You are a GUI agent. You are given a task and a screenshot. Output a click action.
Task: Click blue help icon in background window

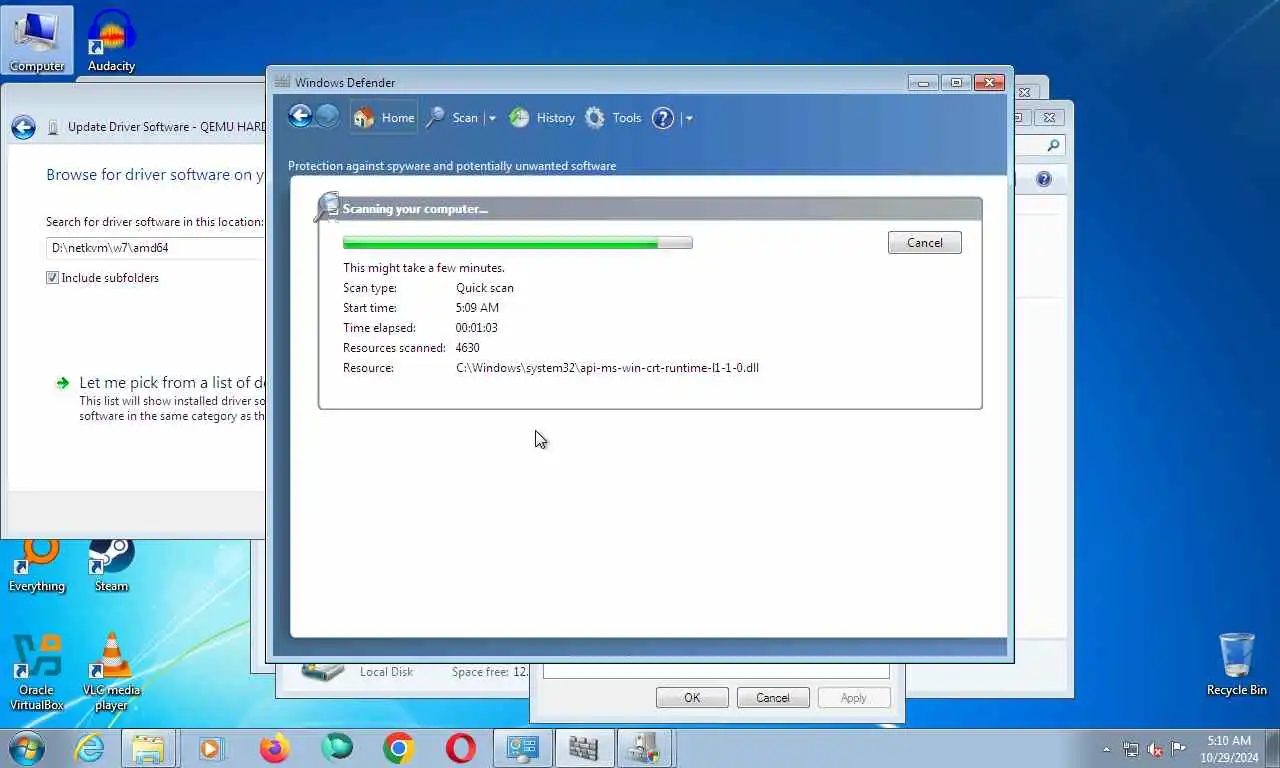pos(1044,179)
